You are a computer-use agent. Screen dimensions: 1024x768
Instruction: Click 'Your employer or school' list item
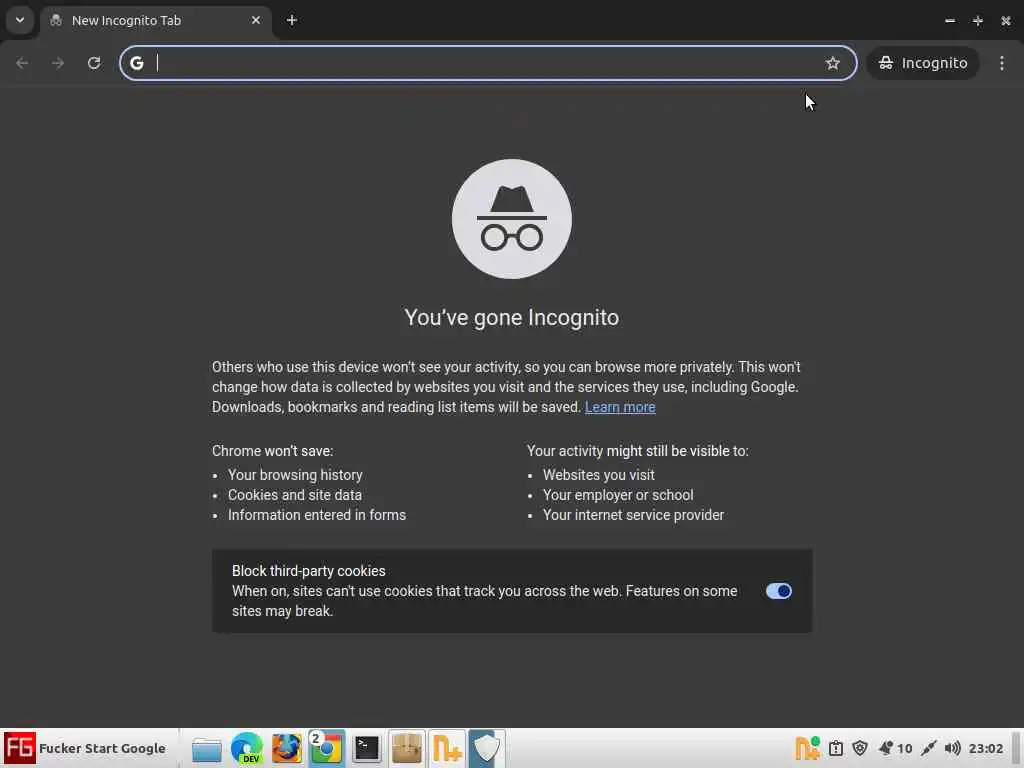click(x=618, y=495)
